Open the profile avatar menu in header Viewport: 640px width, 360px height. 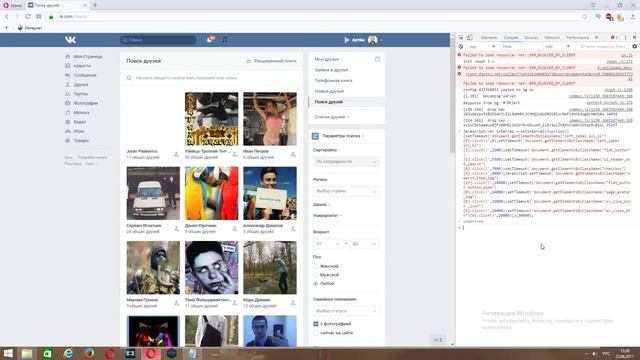tap(373, 40)
